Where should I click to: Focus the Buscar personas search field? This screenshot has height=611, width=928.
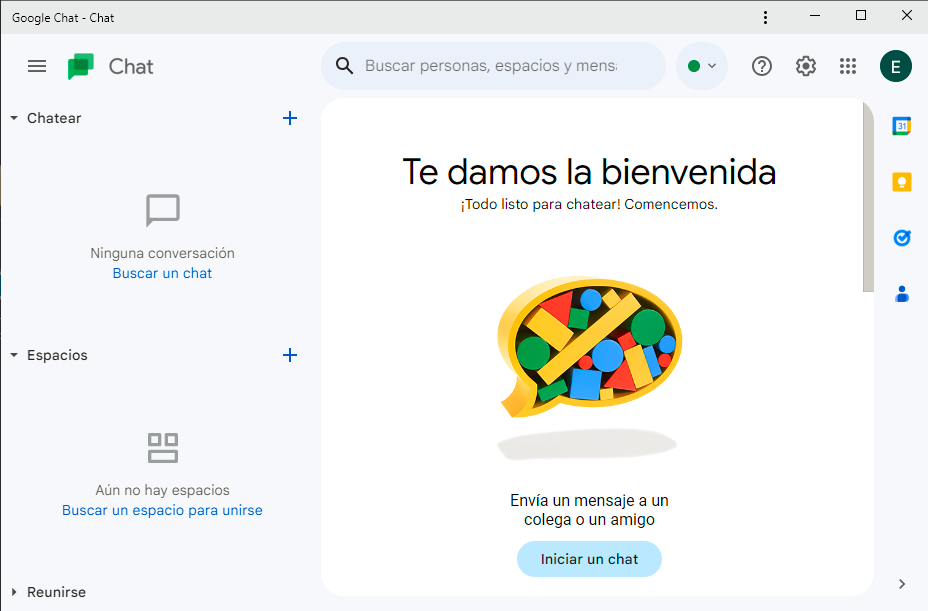point(490,66)
